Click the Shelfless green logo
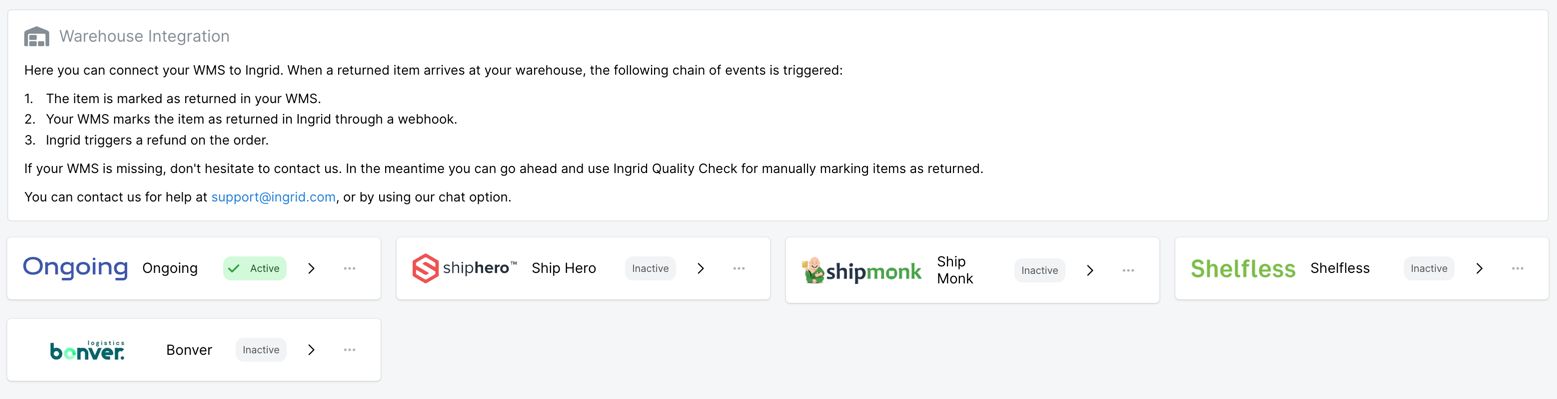 [x=1243, y=268]
